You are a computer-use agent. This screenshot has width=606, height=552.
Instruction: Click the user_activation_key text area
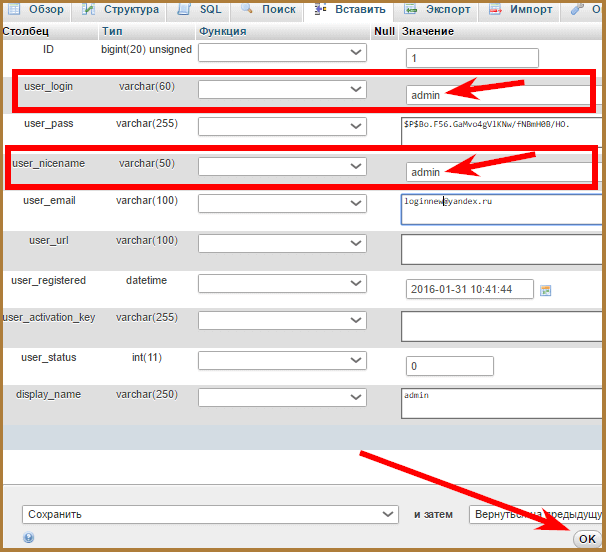coord(502,326)
